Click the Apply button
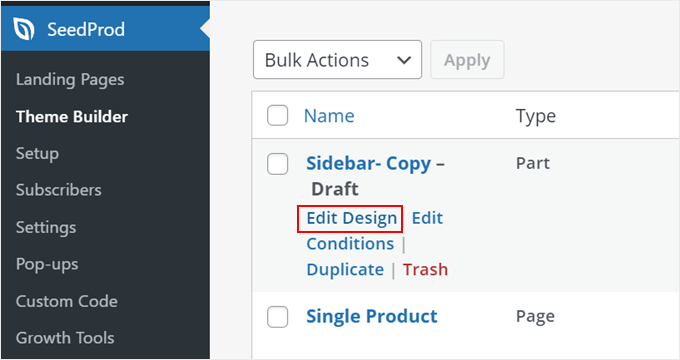 (467, 60)
